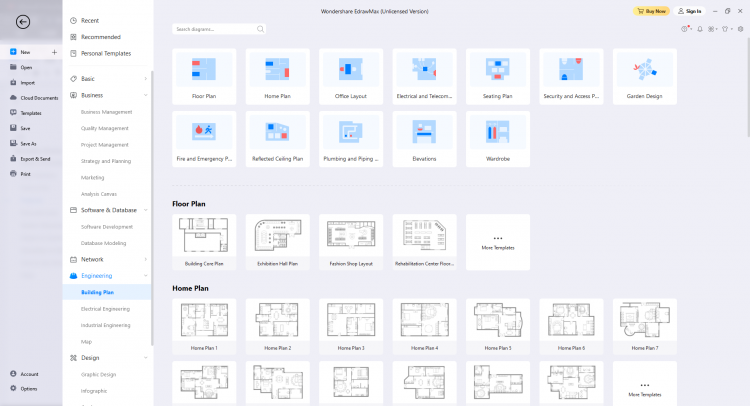Open the Home Plan 4 thumbnail

coord(425,326)
